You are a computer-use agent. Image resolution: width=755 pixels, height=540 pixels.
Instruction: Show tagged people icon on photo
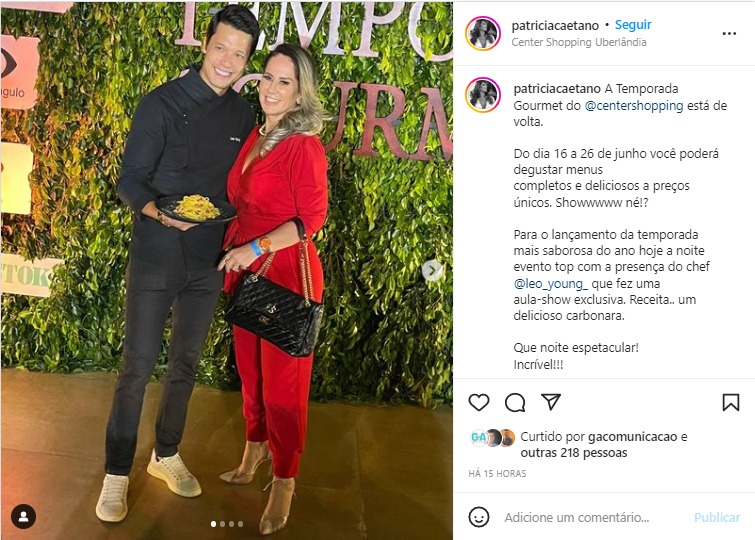click(24, 516)
